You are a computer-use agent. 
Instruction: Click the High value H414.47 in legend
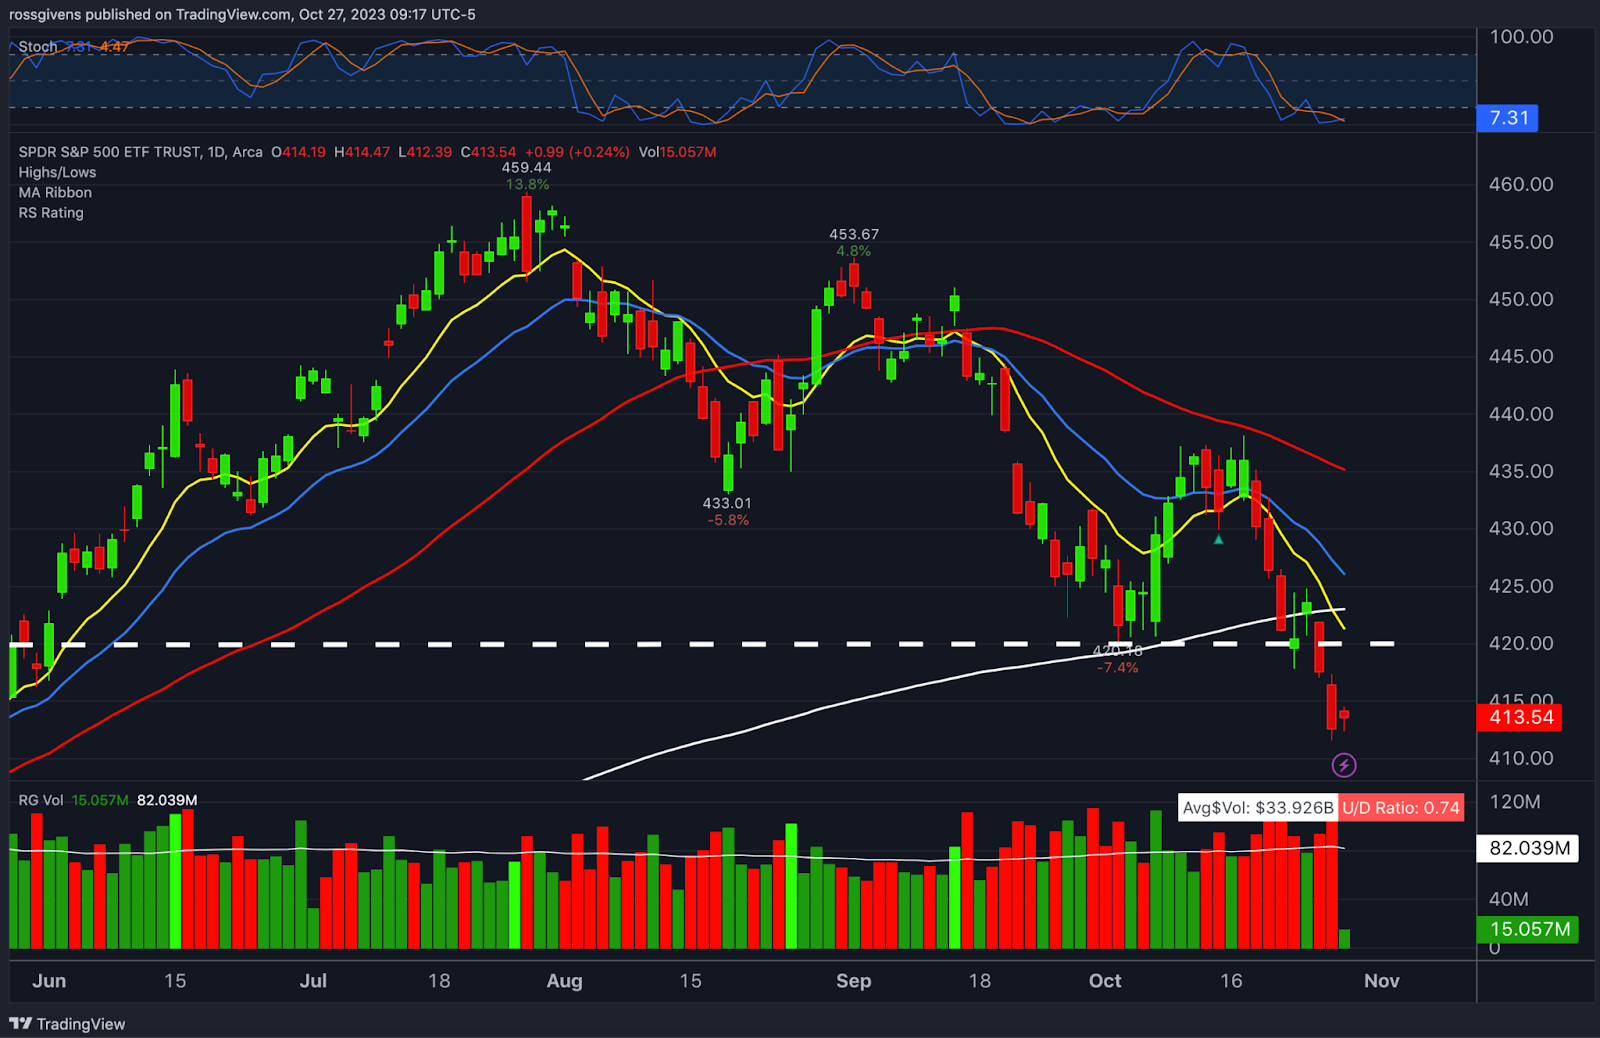pos(362,152)
